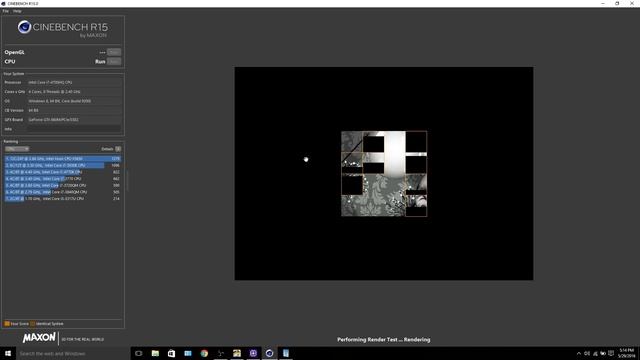Click the Run button next to CPU
The height and width of the screenshot is (360, 640).
click(114, 62)
